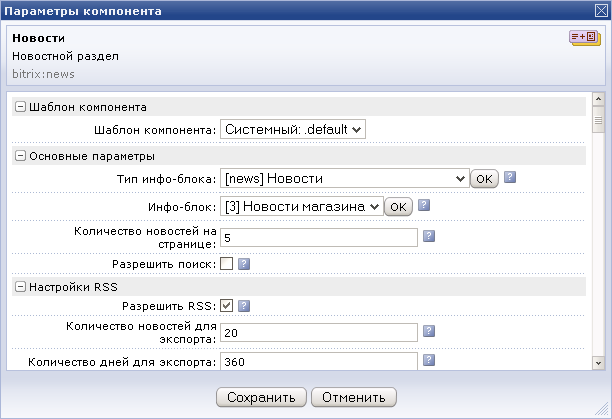This screenshot has height=419, width=612.
Task: Open help for Количество дней для экспорта
Action: [x=429, y=360]
